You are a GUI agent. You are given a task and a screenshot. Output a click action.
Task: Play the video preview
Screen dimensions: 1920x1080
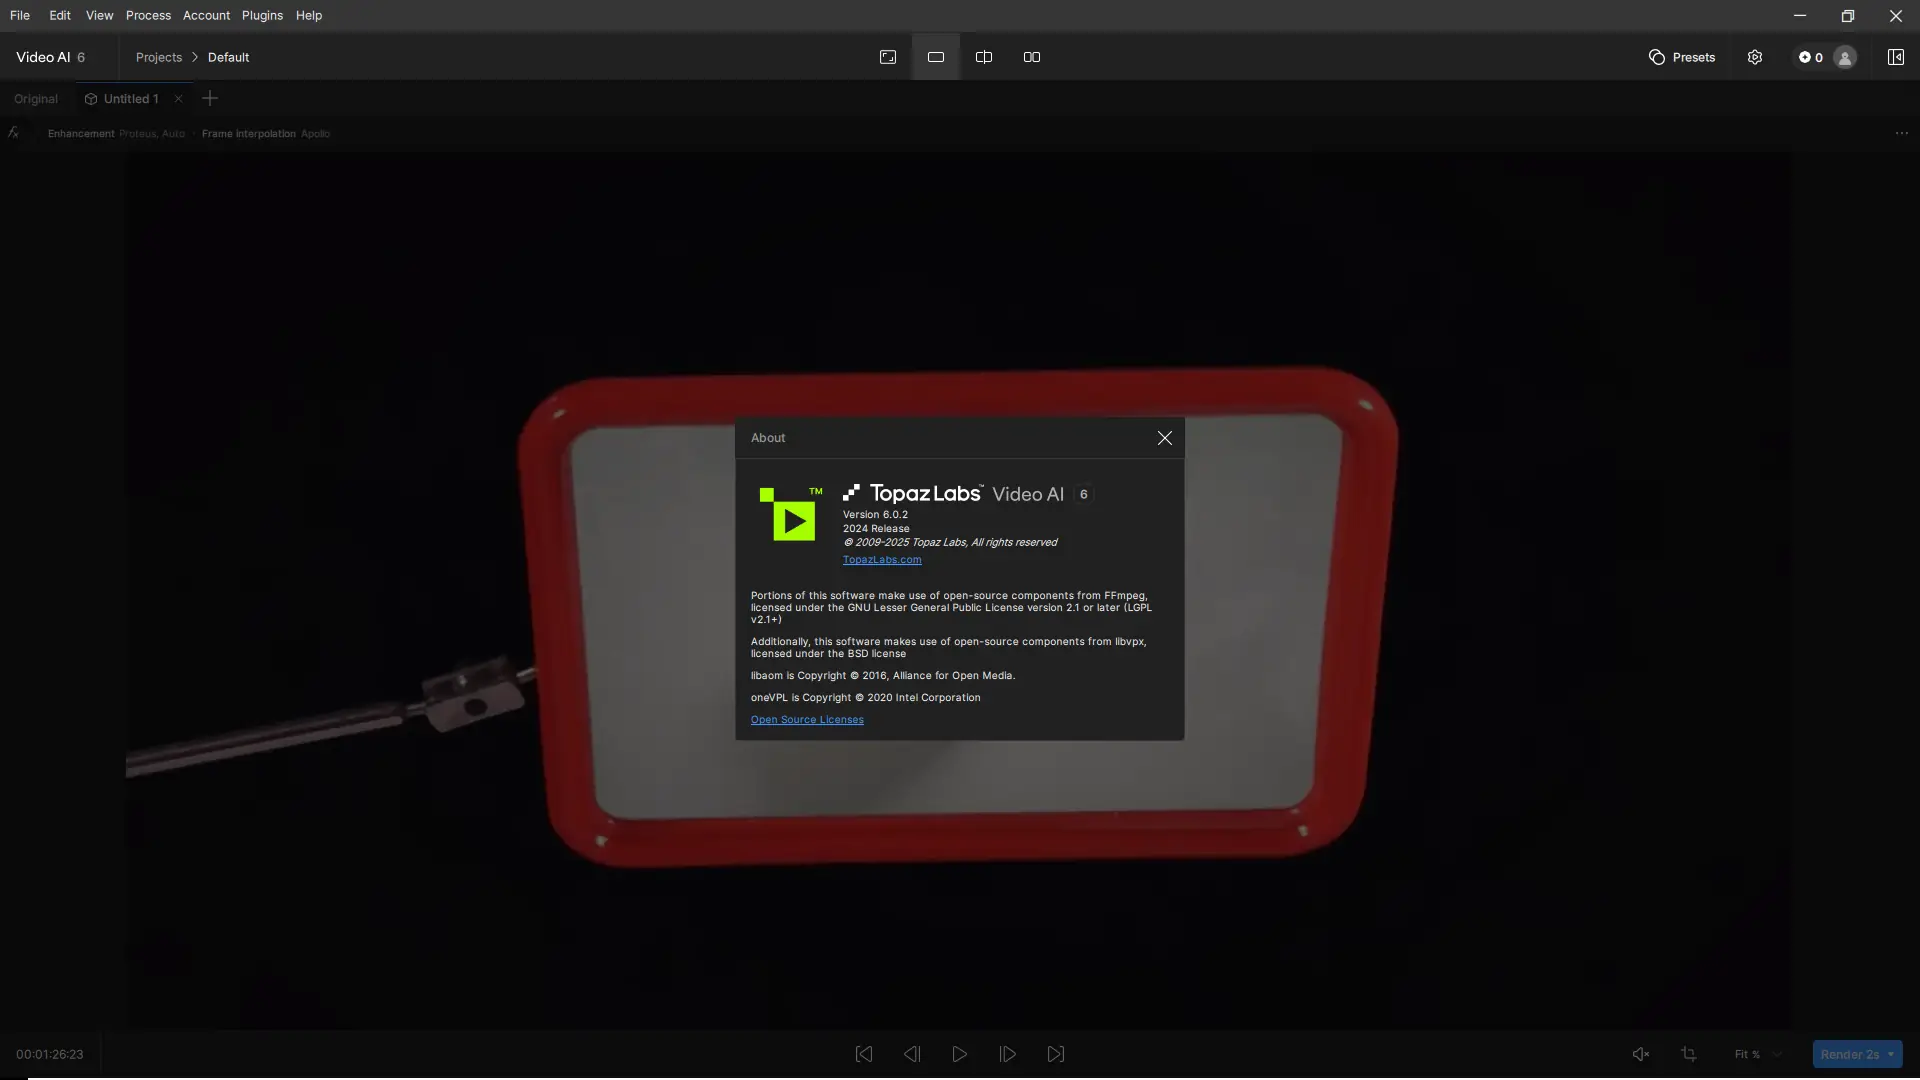pyautogui.click(x=960, y=1054)
